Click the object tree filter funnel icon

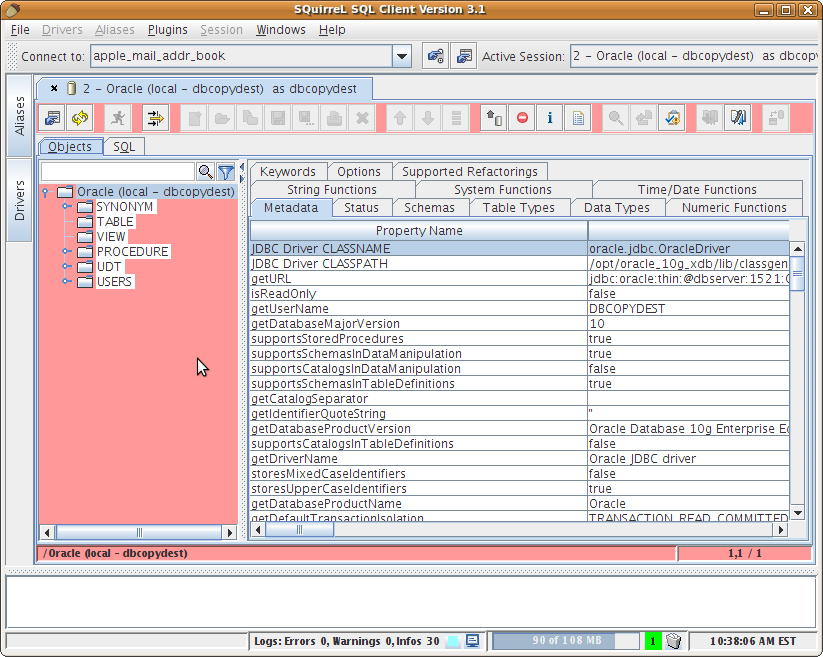[x=227, y=172]
